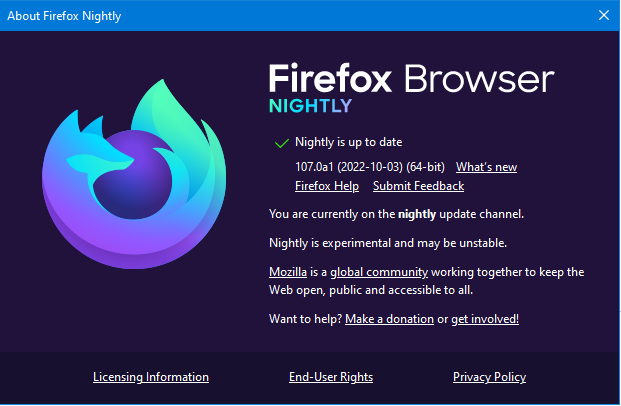Click the Make a donation link
The image size is (621, 406).
(x=390, y=319)
